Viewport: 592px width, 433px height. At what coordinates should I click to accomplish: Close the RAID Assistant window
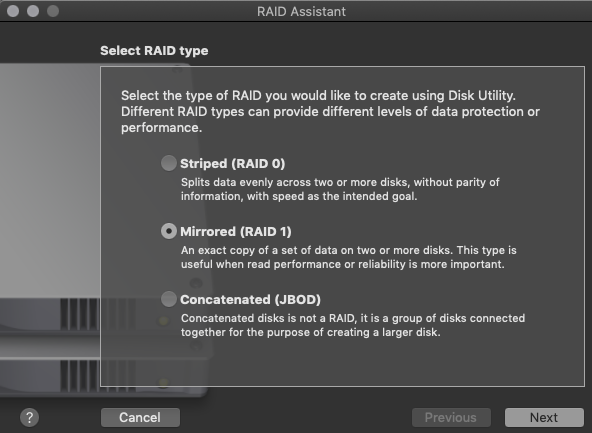point(13,11)
